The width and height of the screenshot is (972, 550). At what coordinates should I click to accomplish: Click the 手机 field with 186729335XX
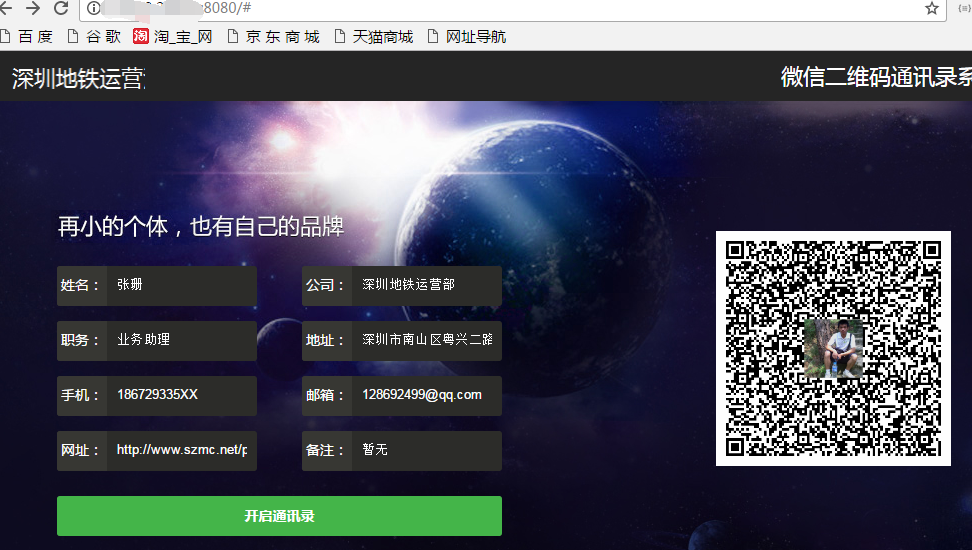182,395
